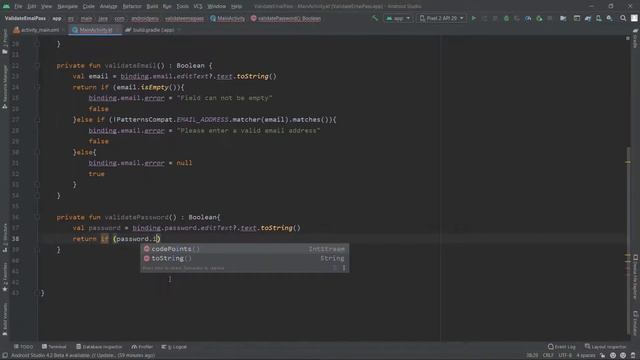Click Attach Debugger to Android Process icon
640x360 pixels.
point(539,18)
